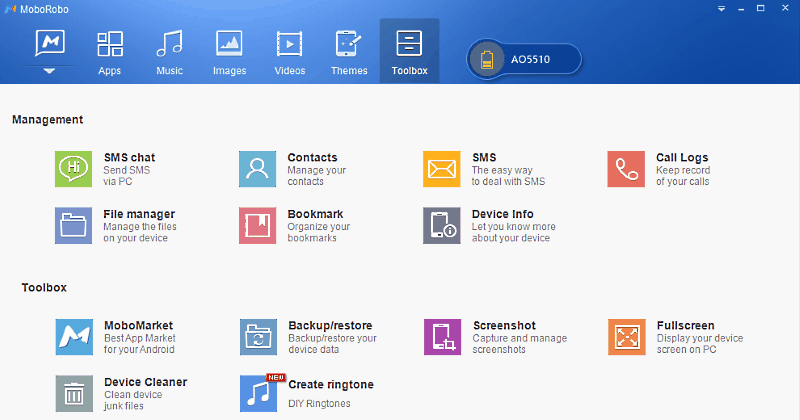The height and width of the screenshot is (420, 800).
Task: Click the Fullscreen title label
Action: (x=685, y=326)
